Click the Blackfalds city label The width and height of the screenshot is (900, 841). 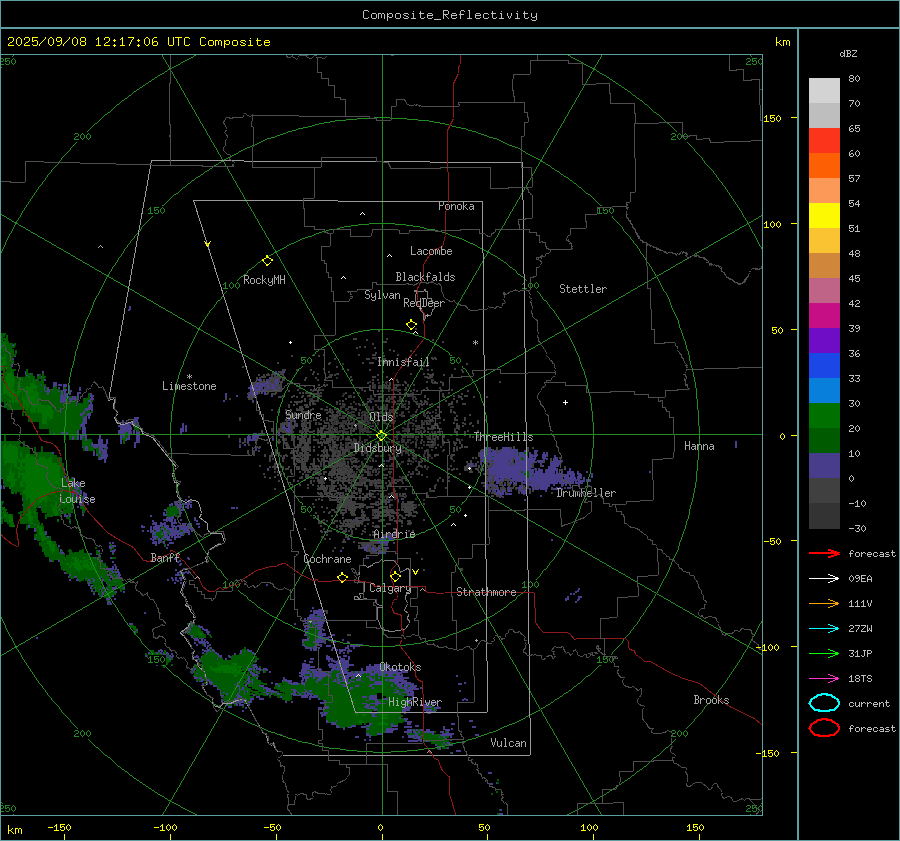[425, 277]
